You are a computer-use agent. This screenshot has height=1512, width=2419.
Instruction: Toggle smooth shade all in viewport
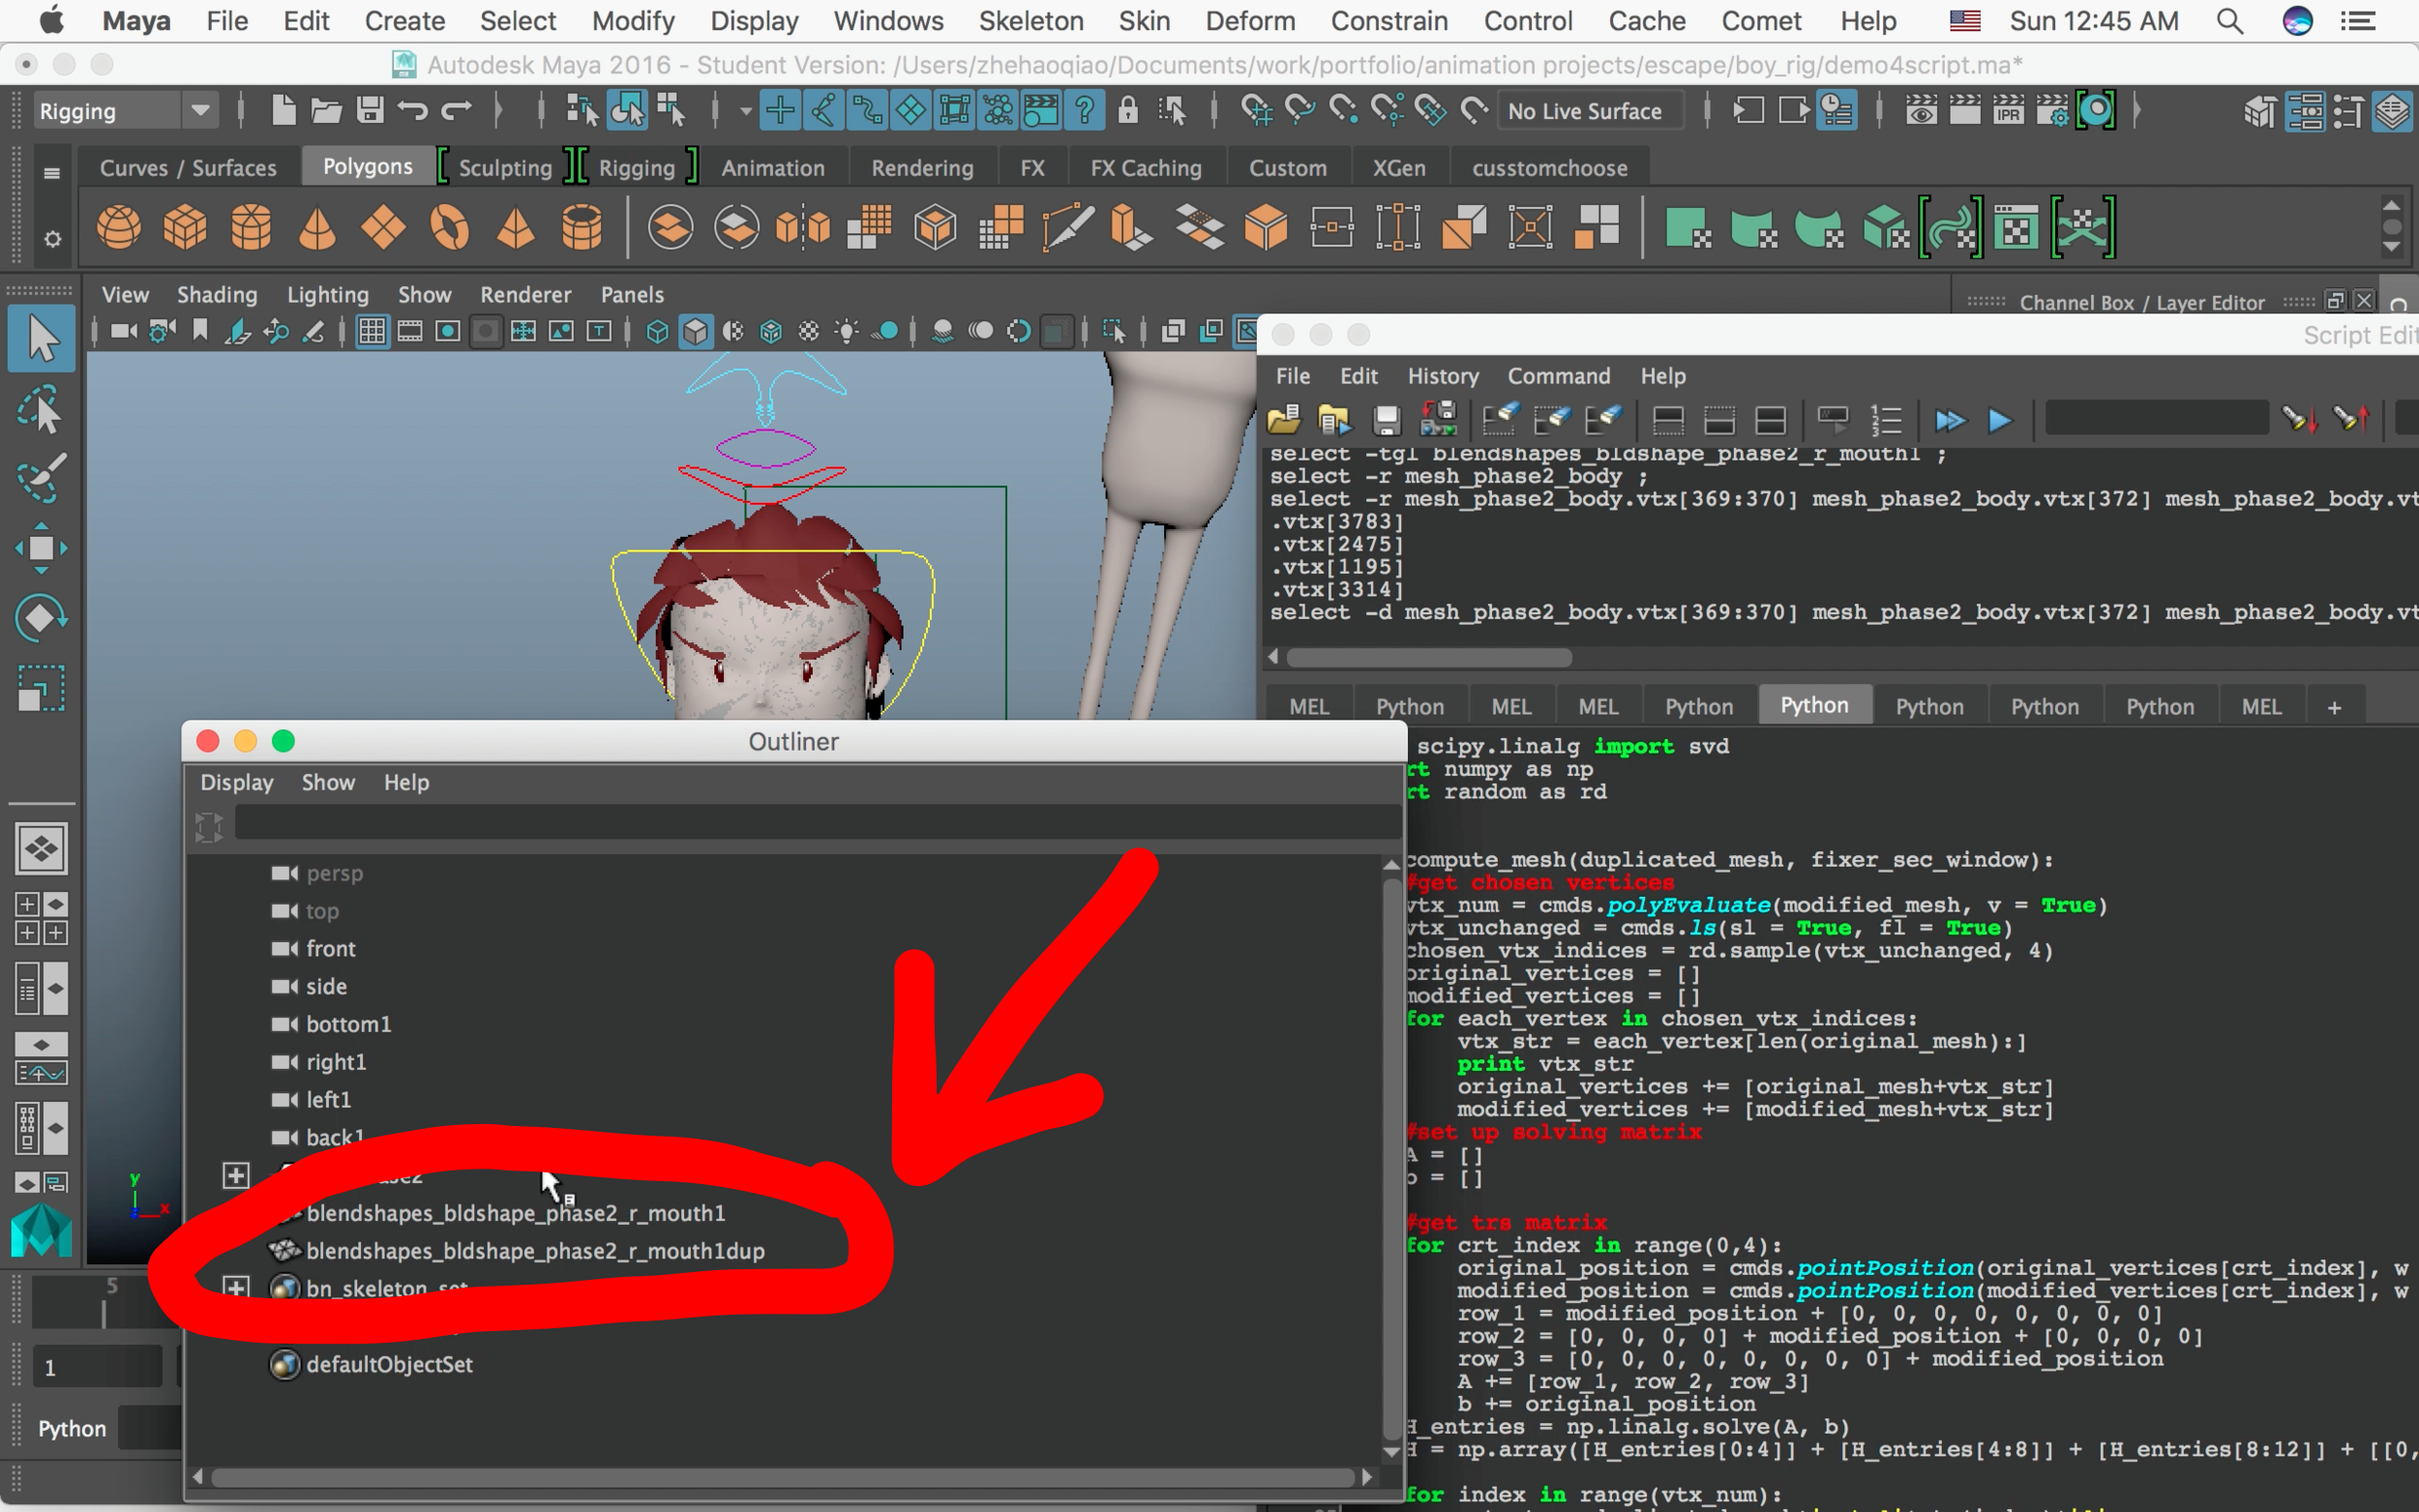pos(695,331)
